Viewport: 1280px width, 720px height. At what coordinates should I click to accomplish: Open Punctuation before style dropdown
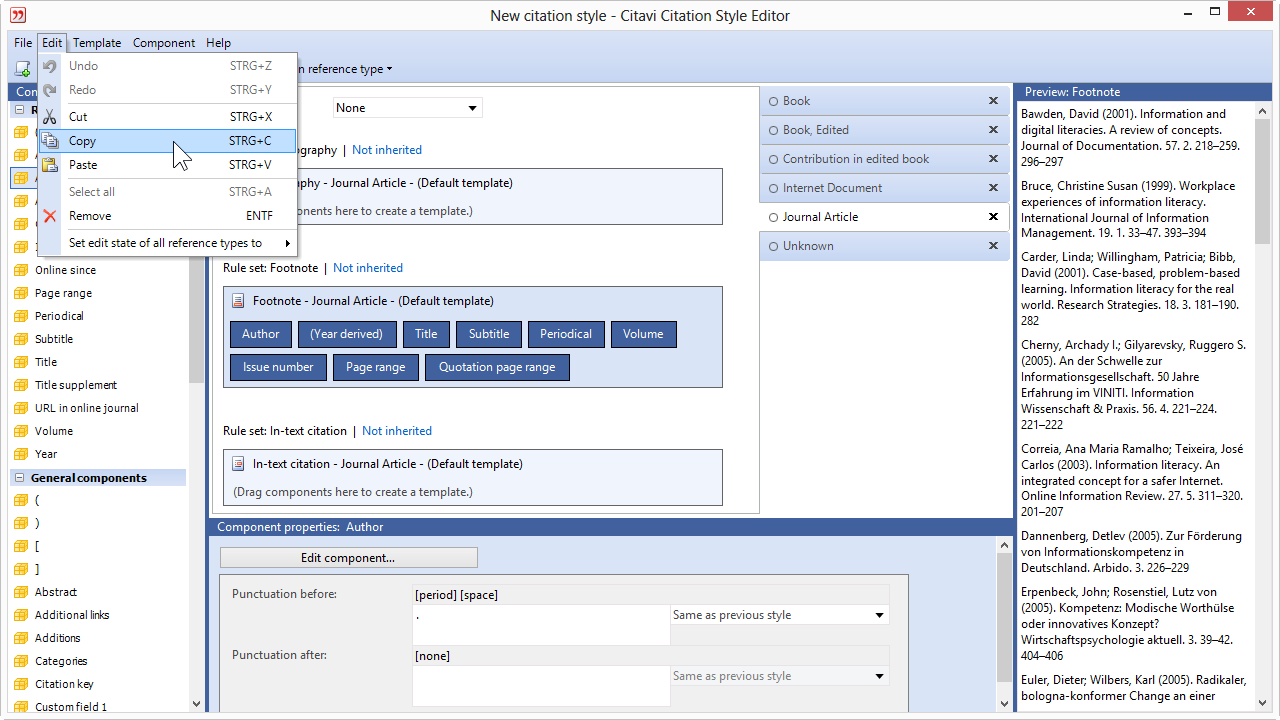coord(779,615)
